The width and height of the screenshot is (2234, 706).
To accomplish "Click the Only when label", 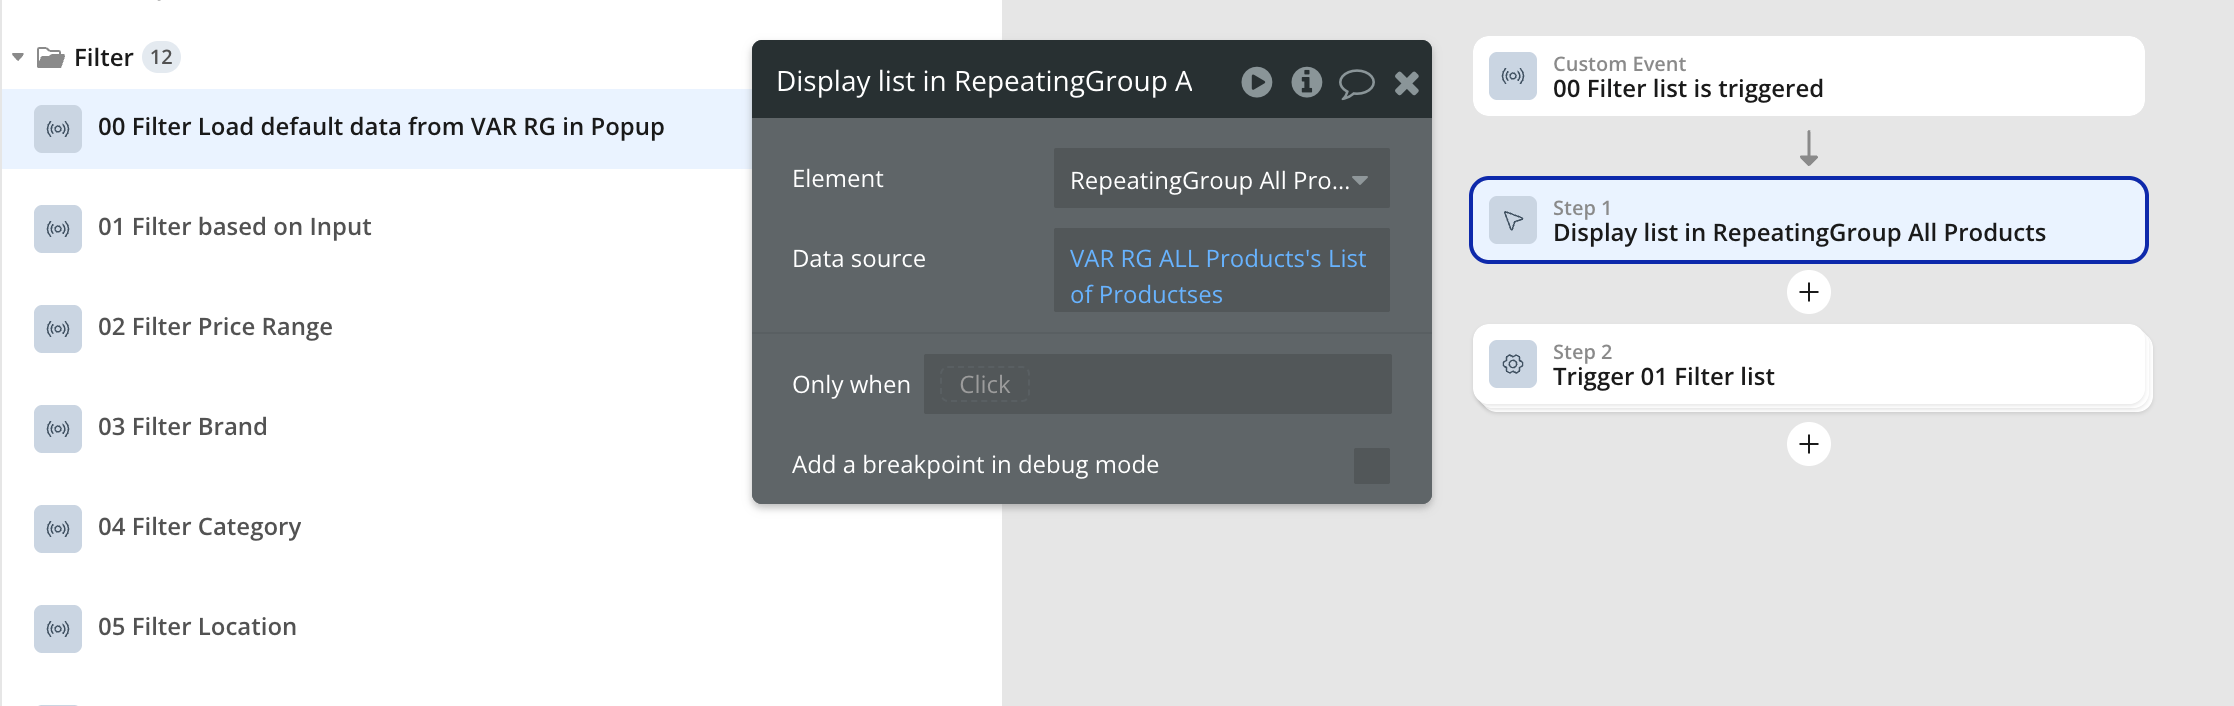I will (x=851, y=384).
